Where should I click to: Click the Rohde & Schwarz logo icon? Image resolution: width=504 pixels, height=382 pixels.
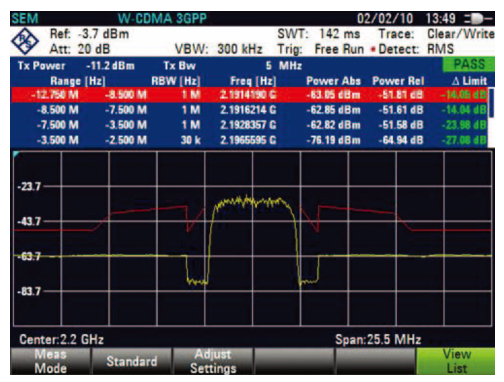pyautogui.click(x=25, y=41)
